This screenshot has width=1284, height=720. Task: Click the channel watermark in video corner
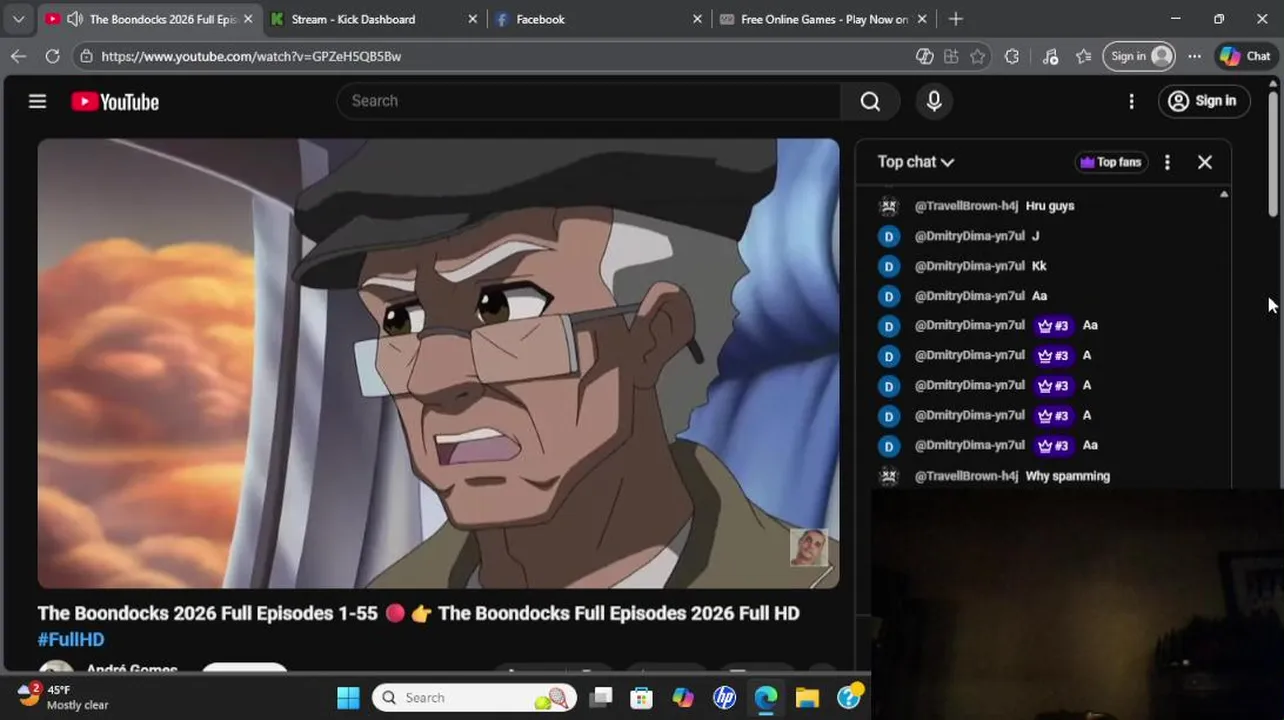click(808, 547)
